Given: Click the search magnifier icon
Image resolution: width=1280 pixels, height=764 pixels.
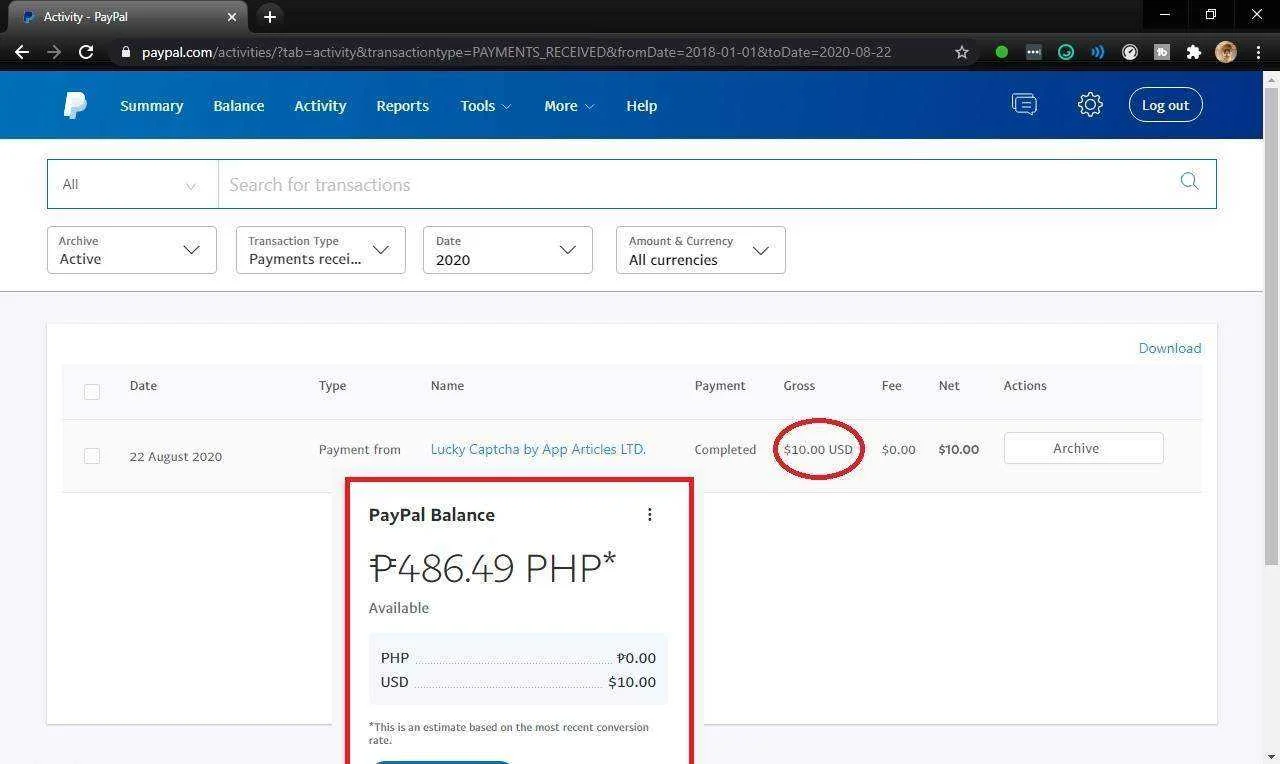Looking at the screenshot, I should [x=1189, y=181].
